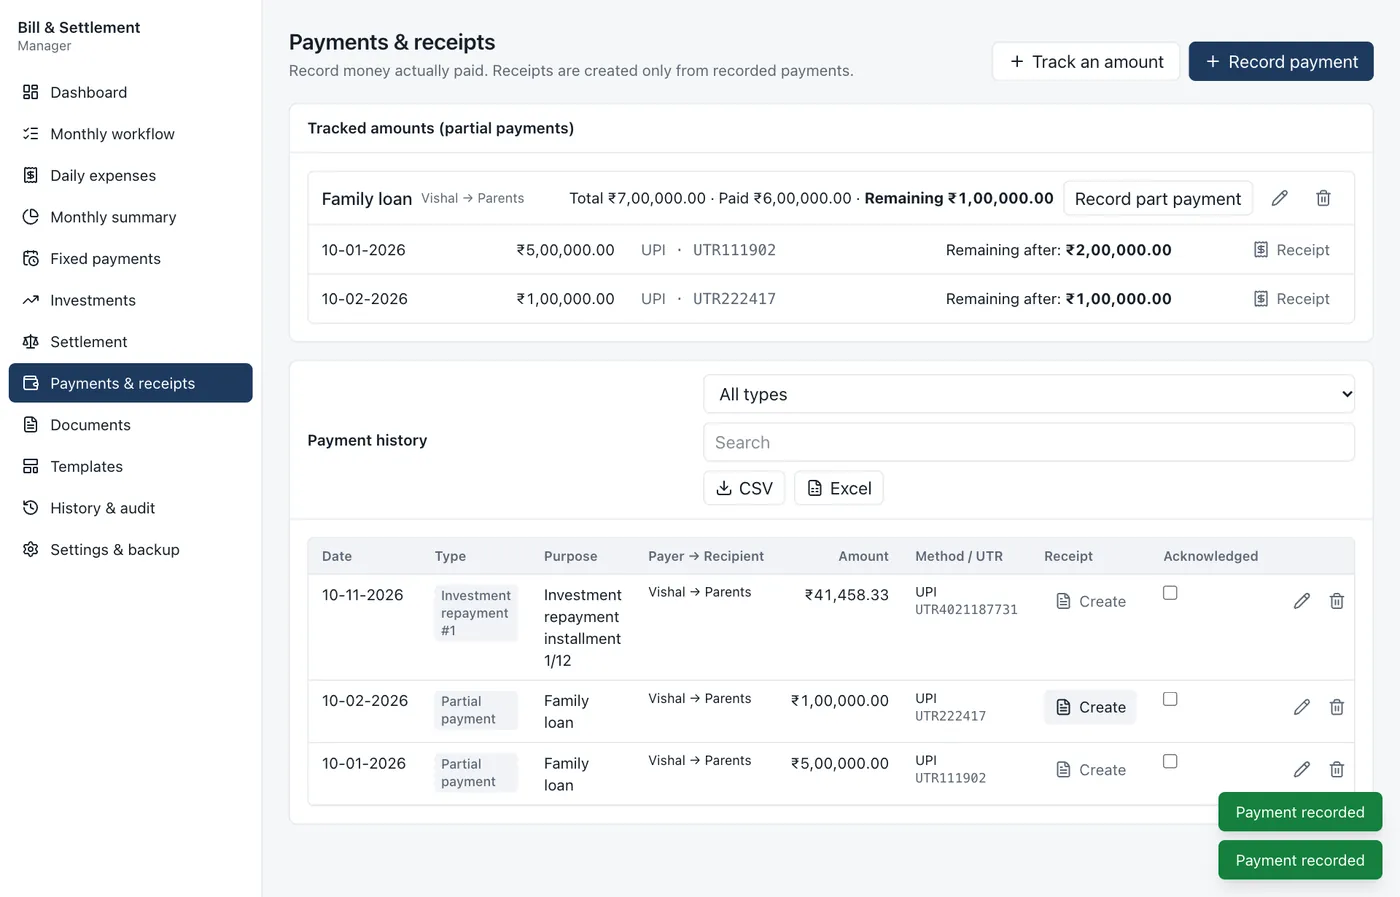Create receipt for UTR111902 history payment

coord(1091,770)
